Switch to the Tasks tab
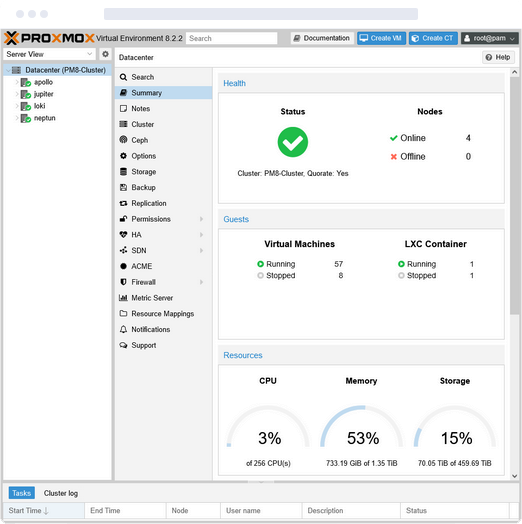522x524 pixels. (21, 493)
